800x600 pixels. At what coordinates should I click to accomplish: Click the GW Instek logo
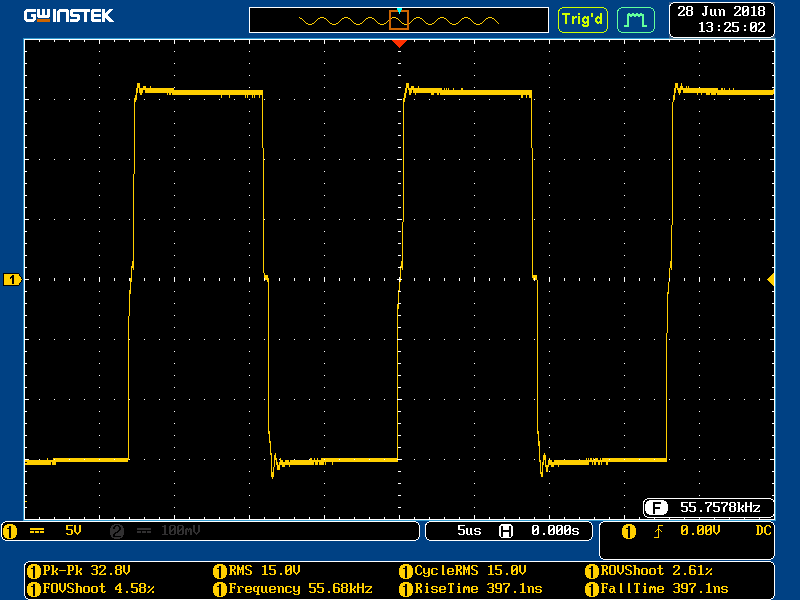tap(68, 16)
